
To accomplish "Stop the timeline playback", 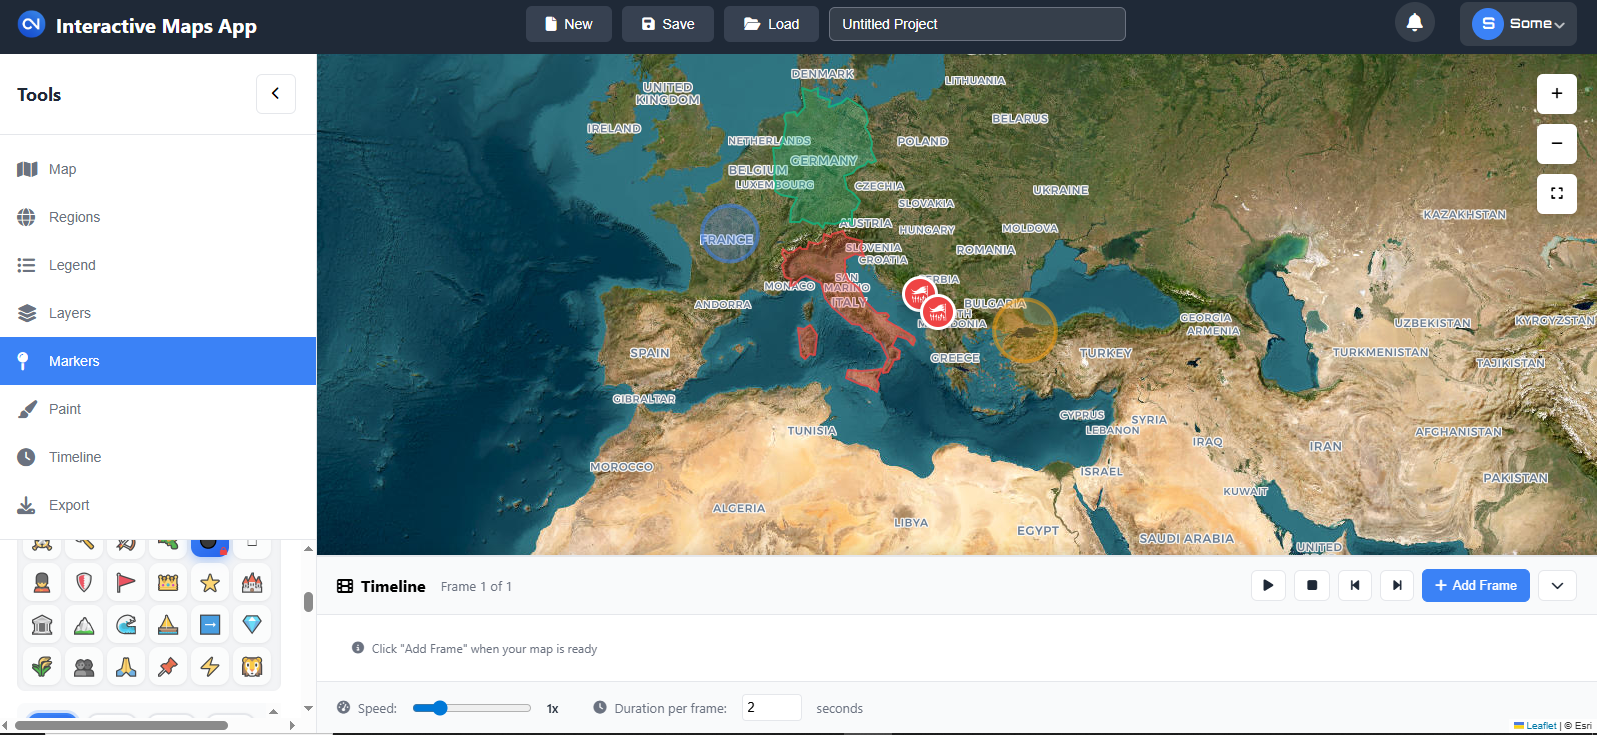I will 1312,586.
